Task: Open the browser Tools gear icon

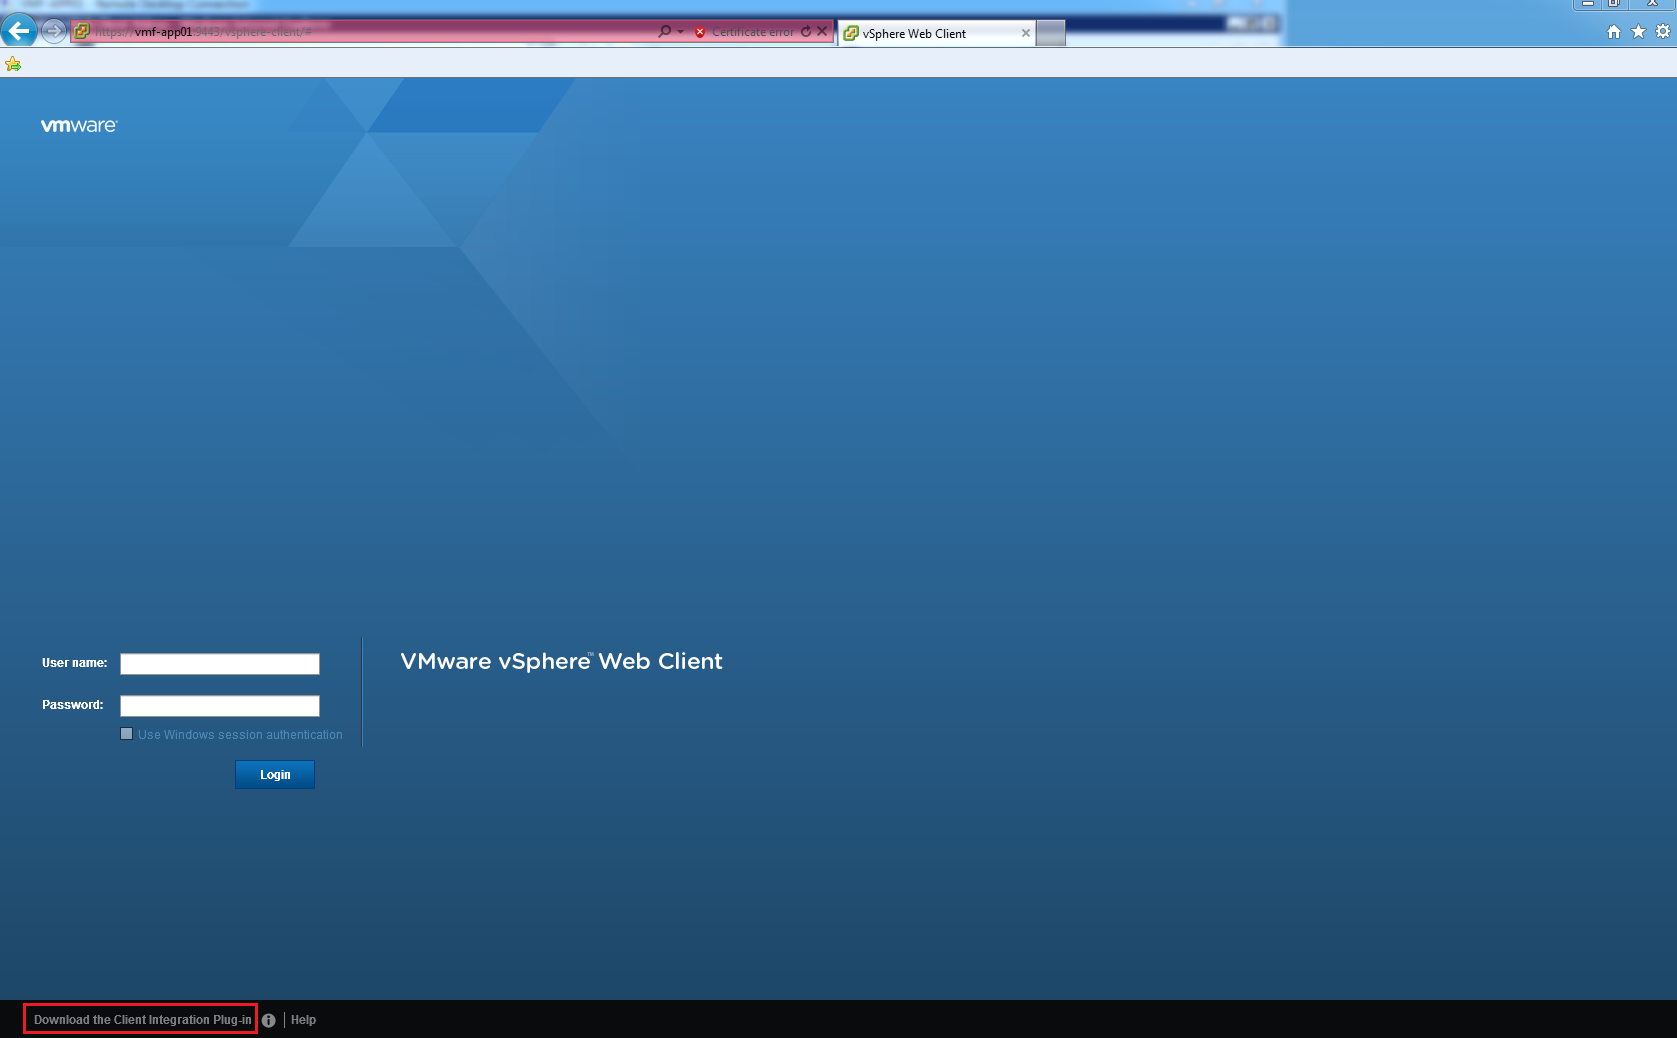Action: pos(1662,32)
